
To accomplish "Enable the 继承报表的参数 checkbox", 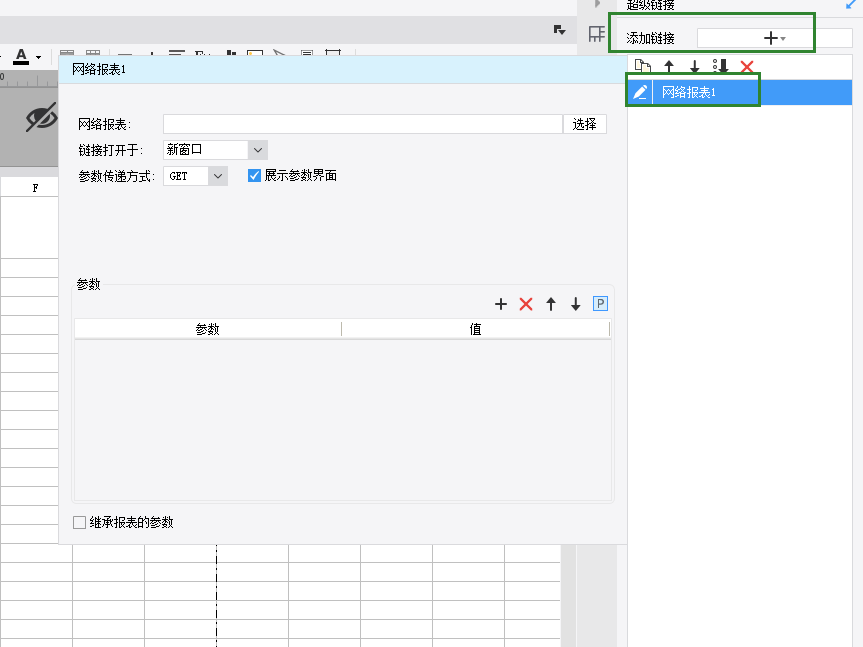I will click(x=79, y=522).
